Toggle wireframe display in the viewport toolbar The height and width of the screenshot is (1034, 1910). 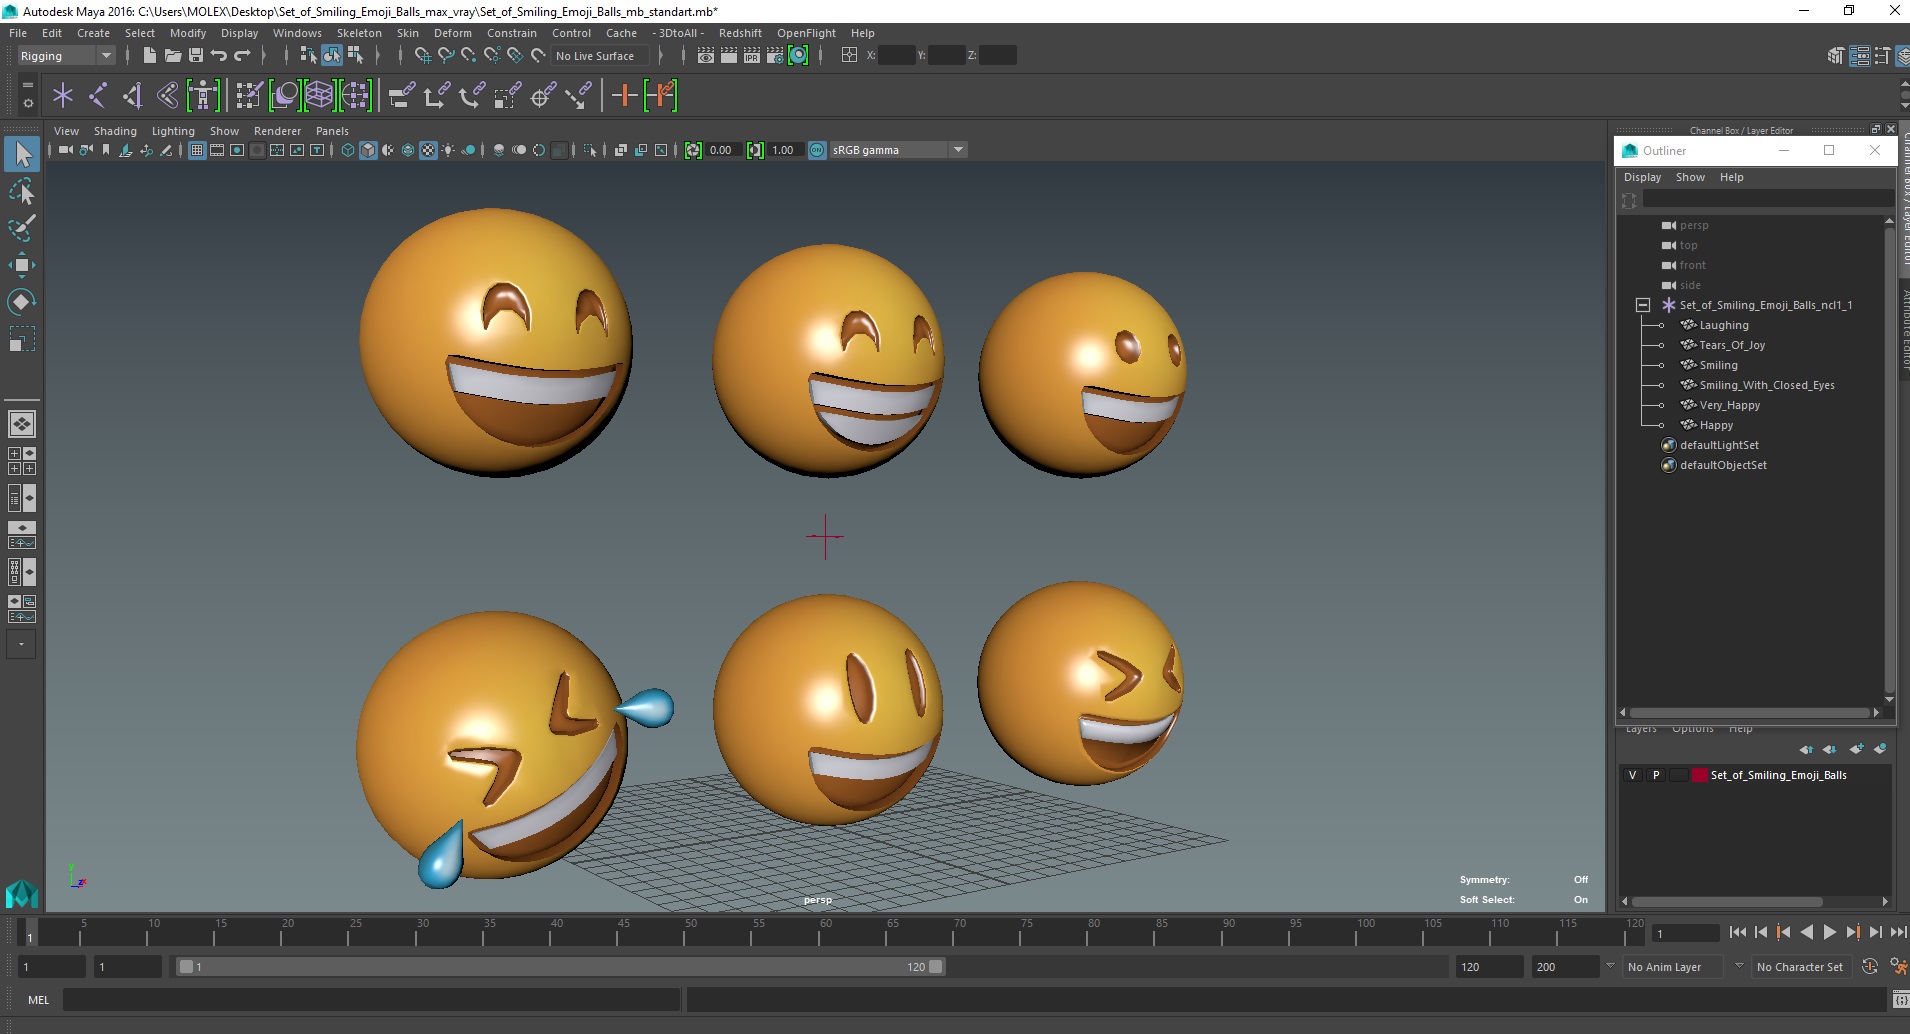click(x=348, y=150)
